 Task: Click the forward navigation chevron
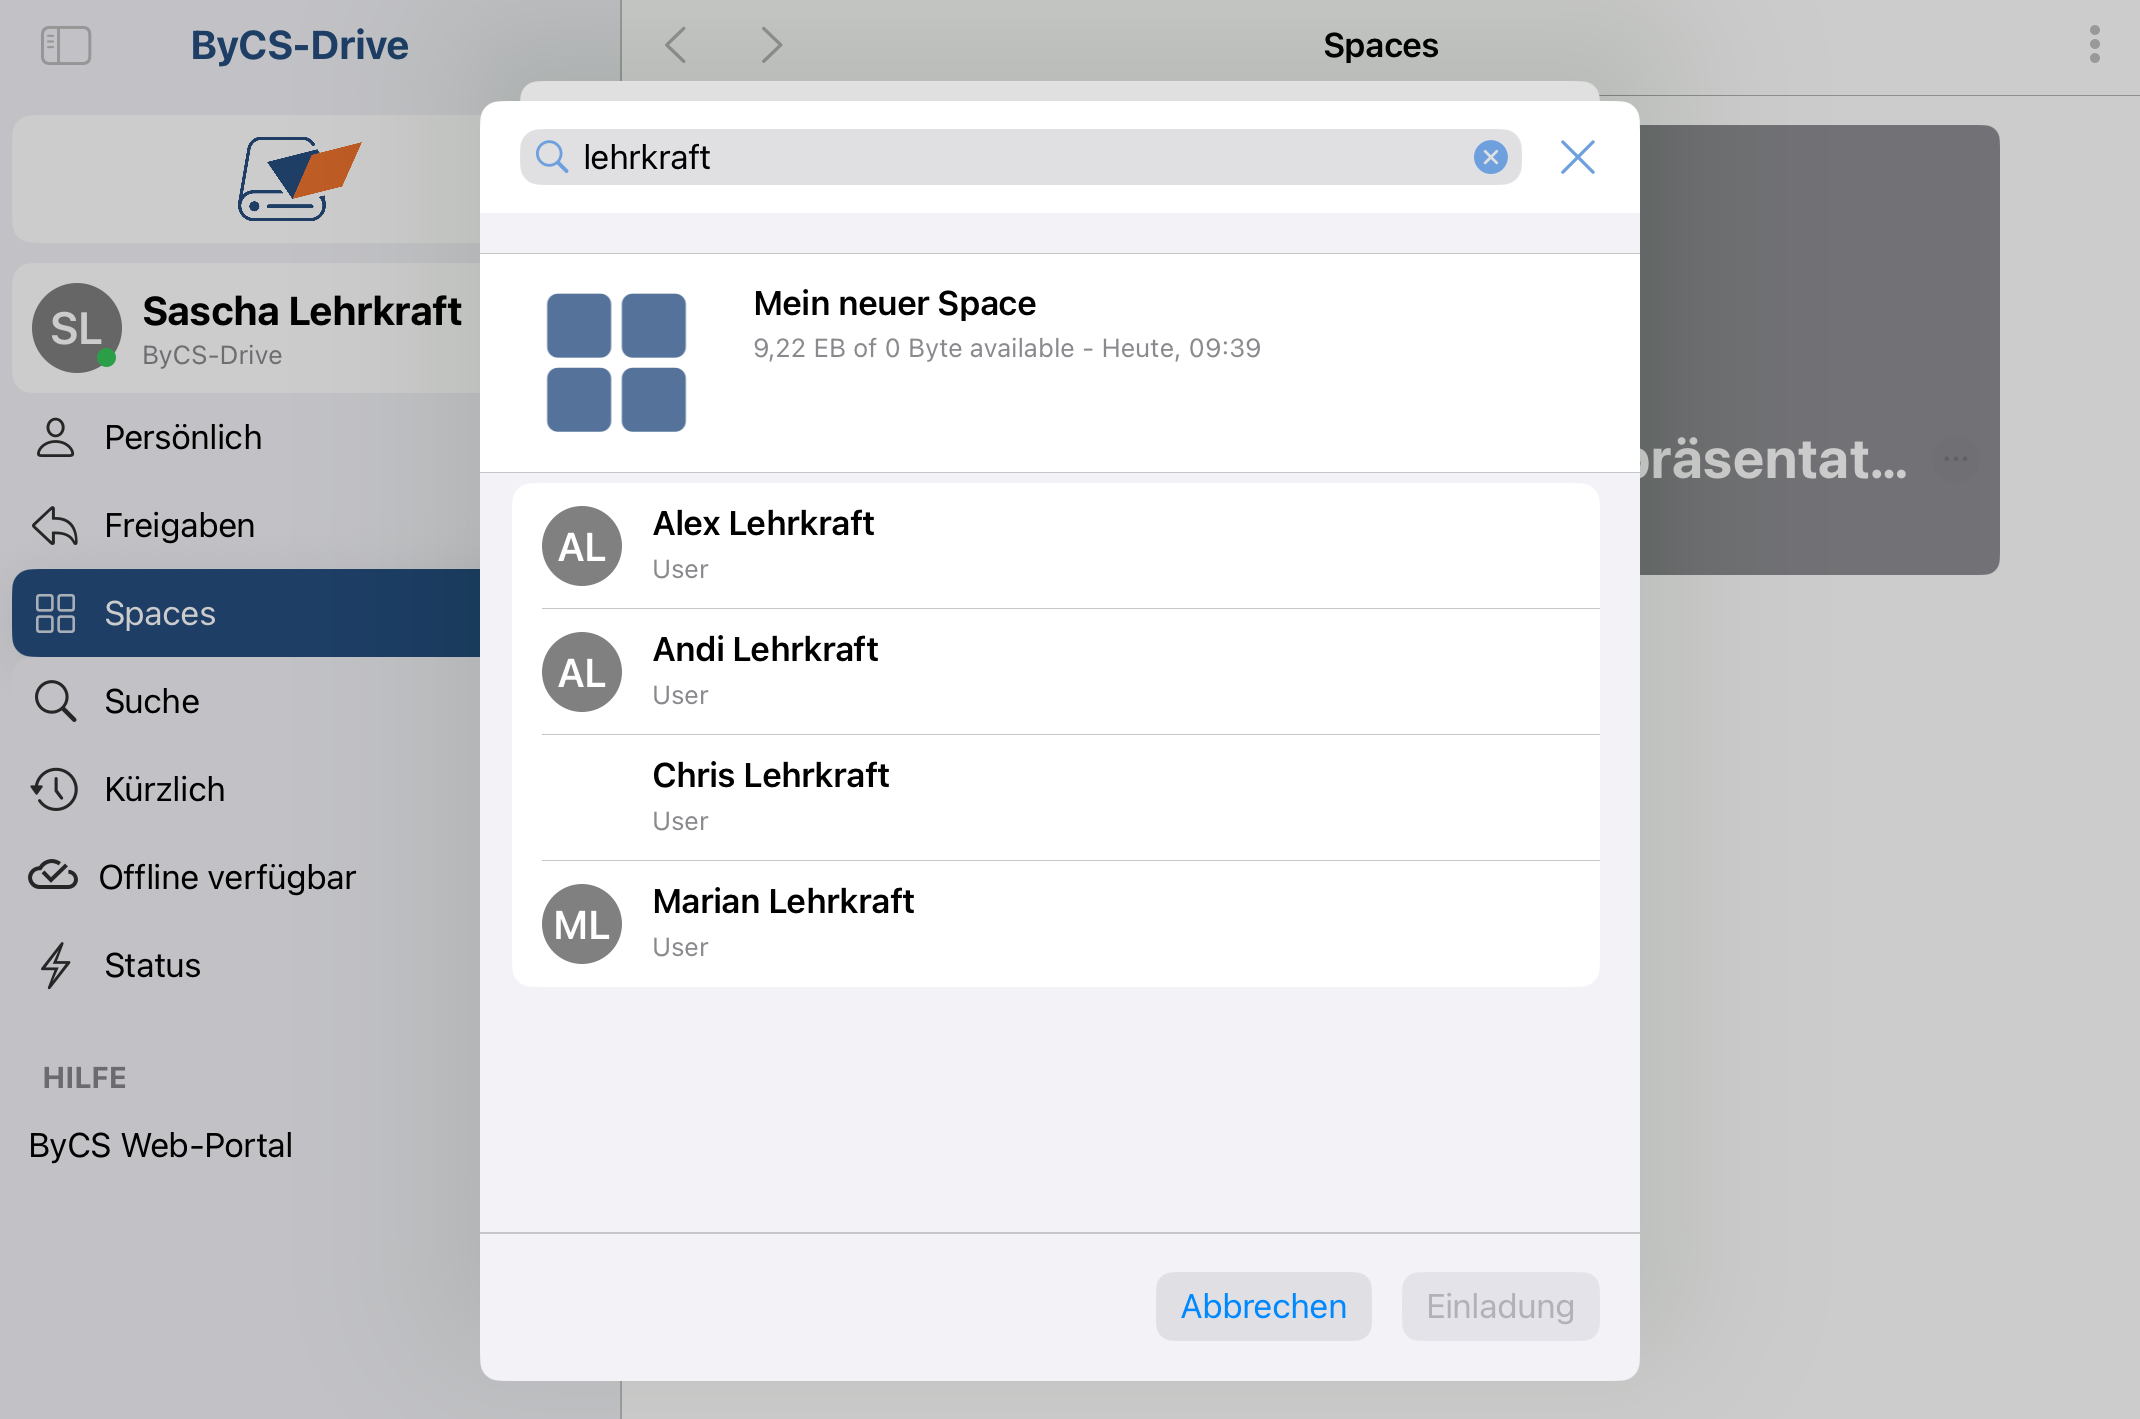[x=770, y=45]
